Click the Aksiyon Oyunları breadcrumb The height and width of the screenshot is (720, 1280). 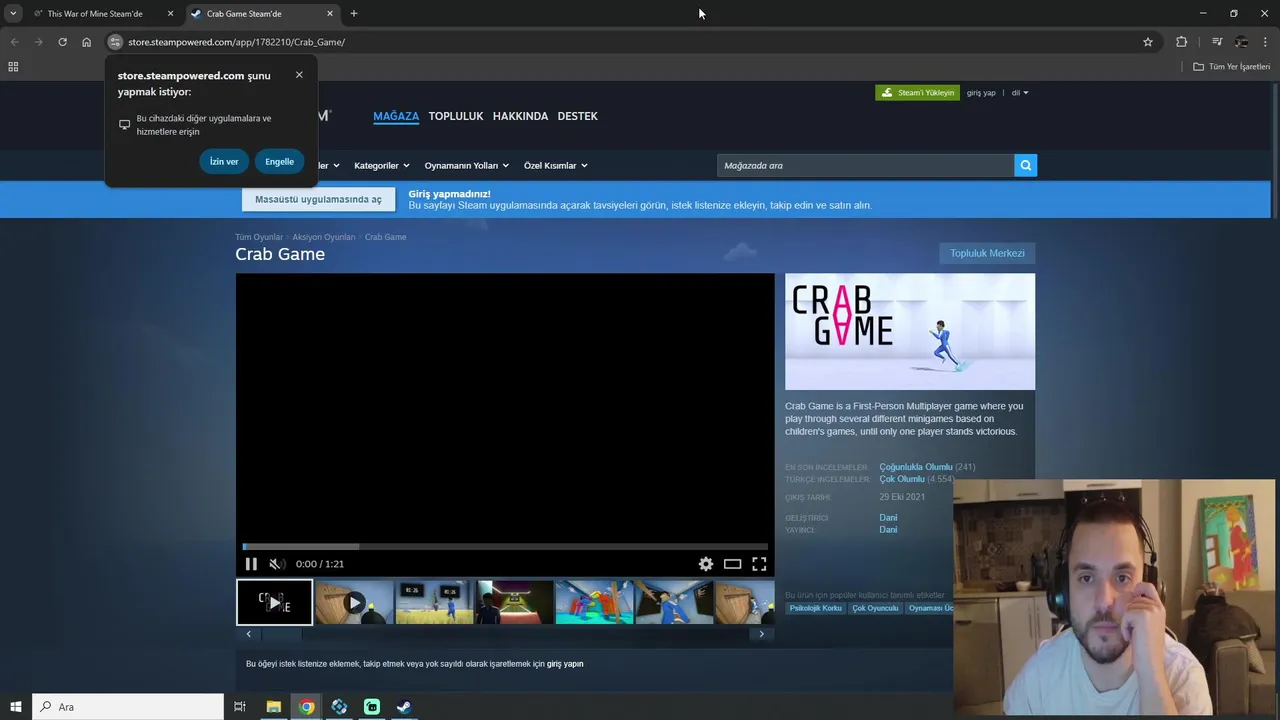(x=324, y=237)
